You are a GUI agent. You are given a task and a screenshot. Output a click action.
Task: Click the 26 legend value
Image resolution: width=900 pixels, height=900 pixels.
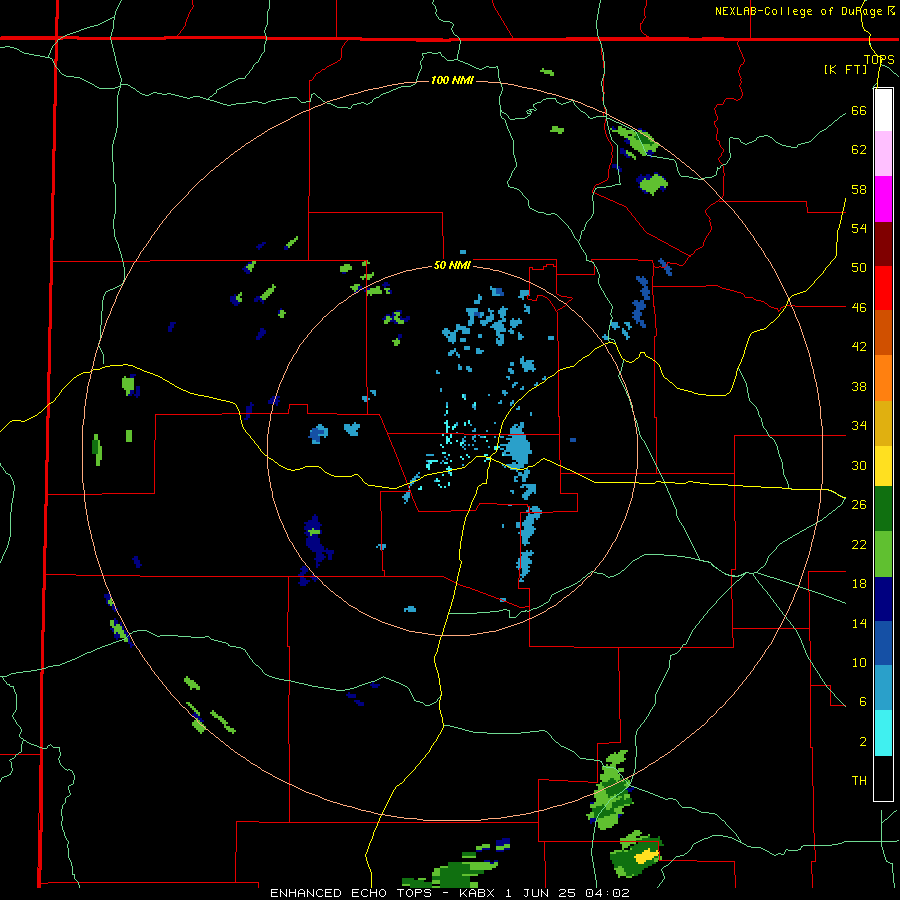[x=859, y=505]
